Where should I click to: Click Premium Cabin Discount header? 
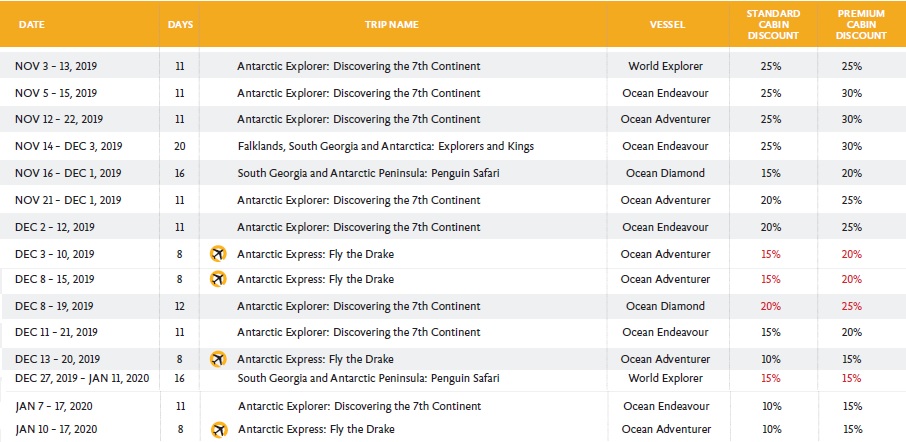(861, 23)
